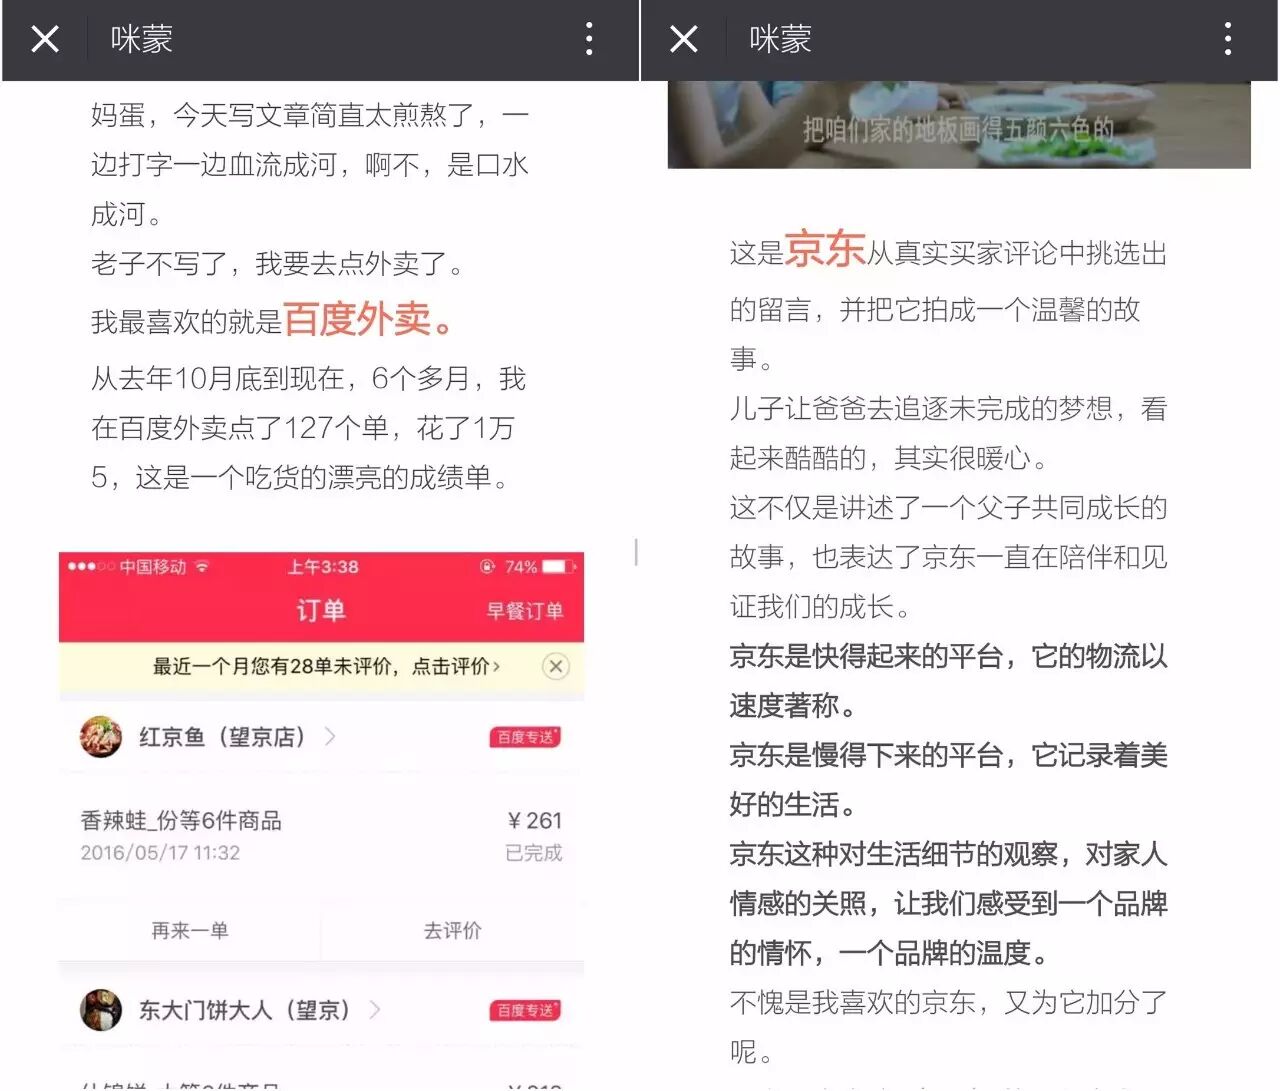Dismiss the unrated orders banner with the circled X
The image size is (1280, 1091).
(556, 667)
